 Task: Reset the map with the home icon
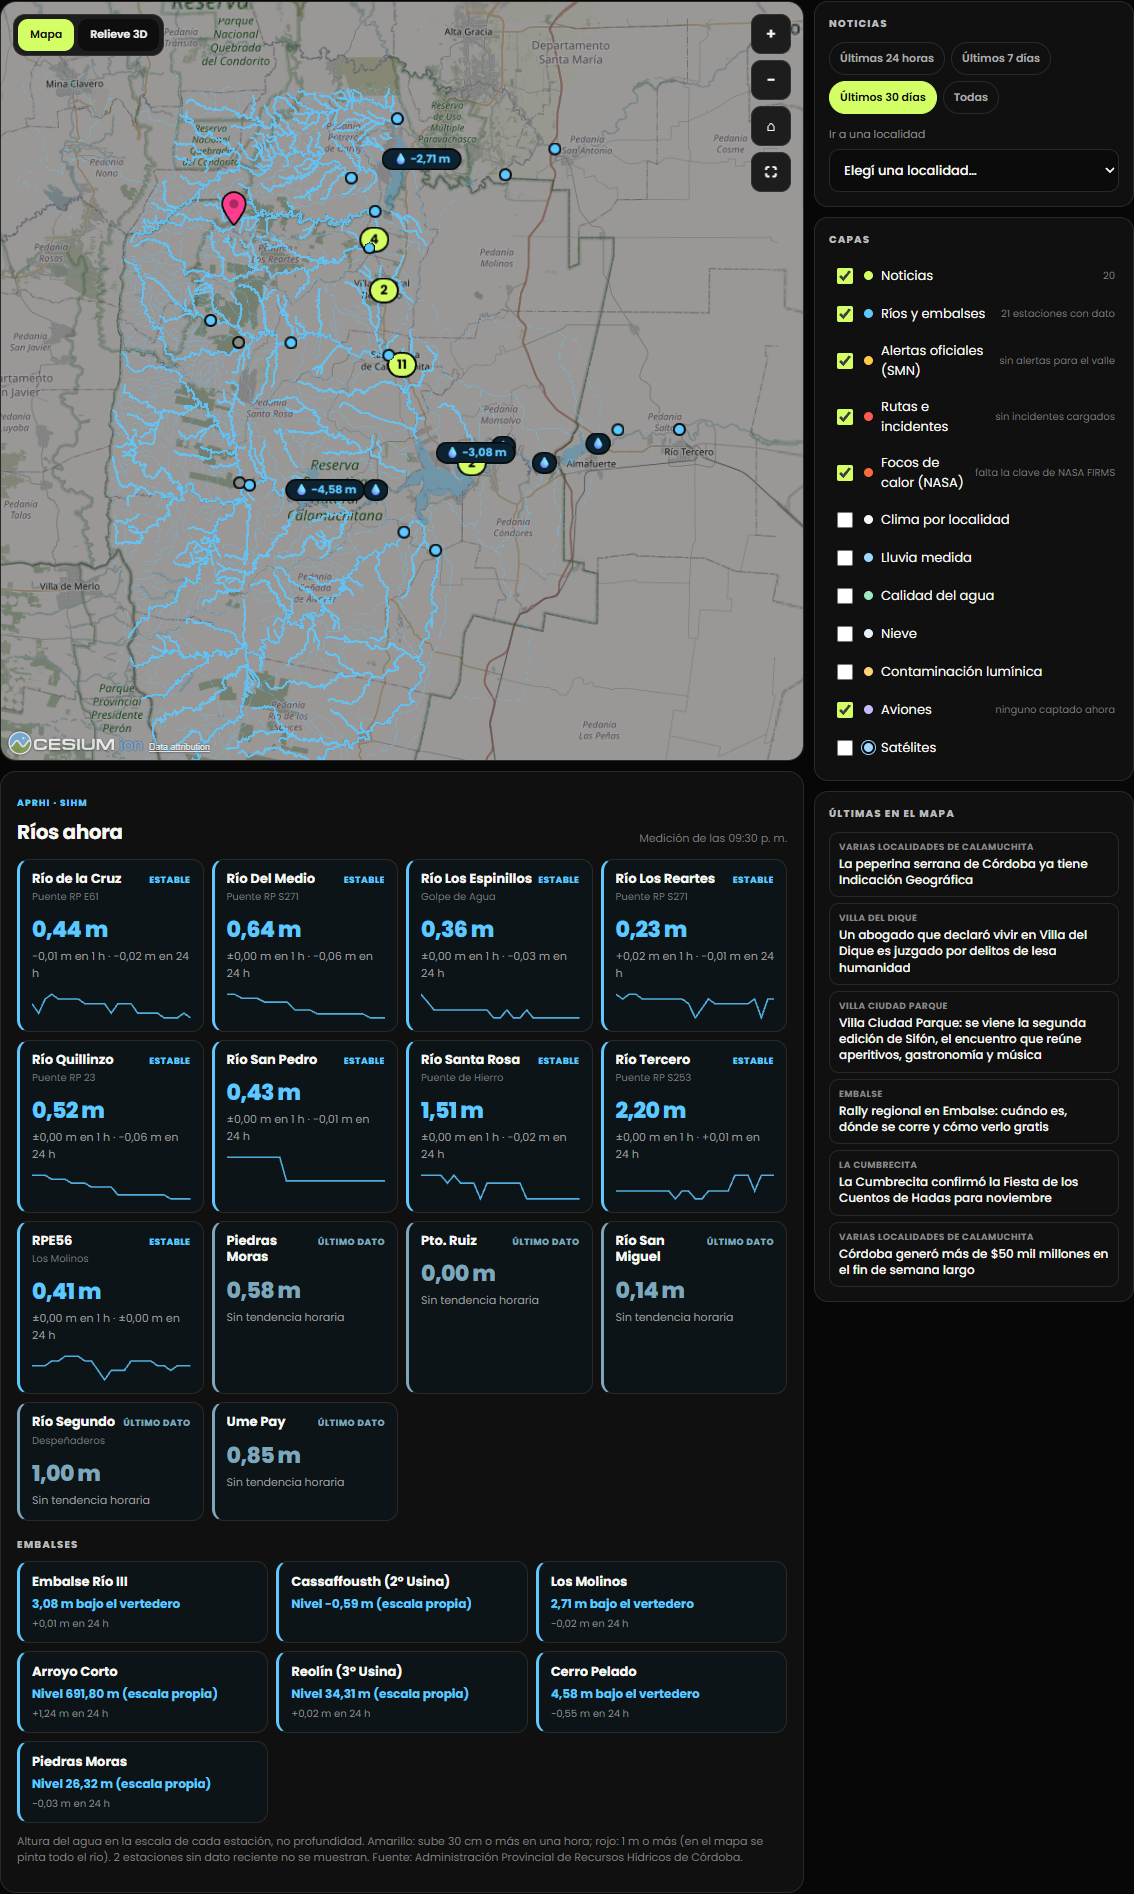771,126
